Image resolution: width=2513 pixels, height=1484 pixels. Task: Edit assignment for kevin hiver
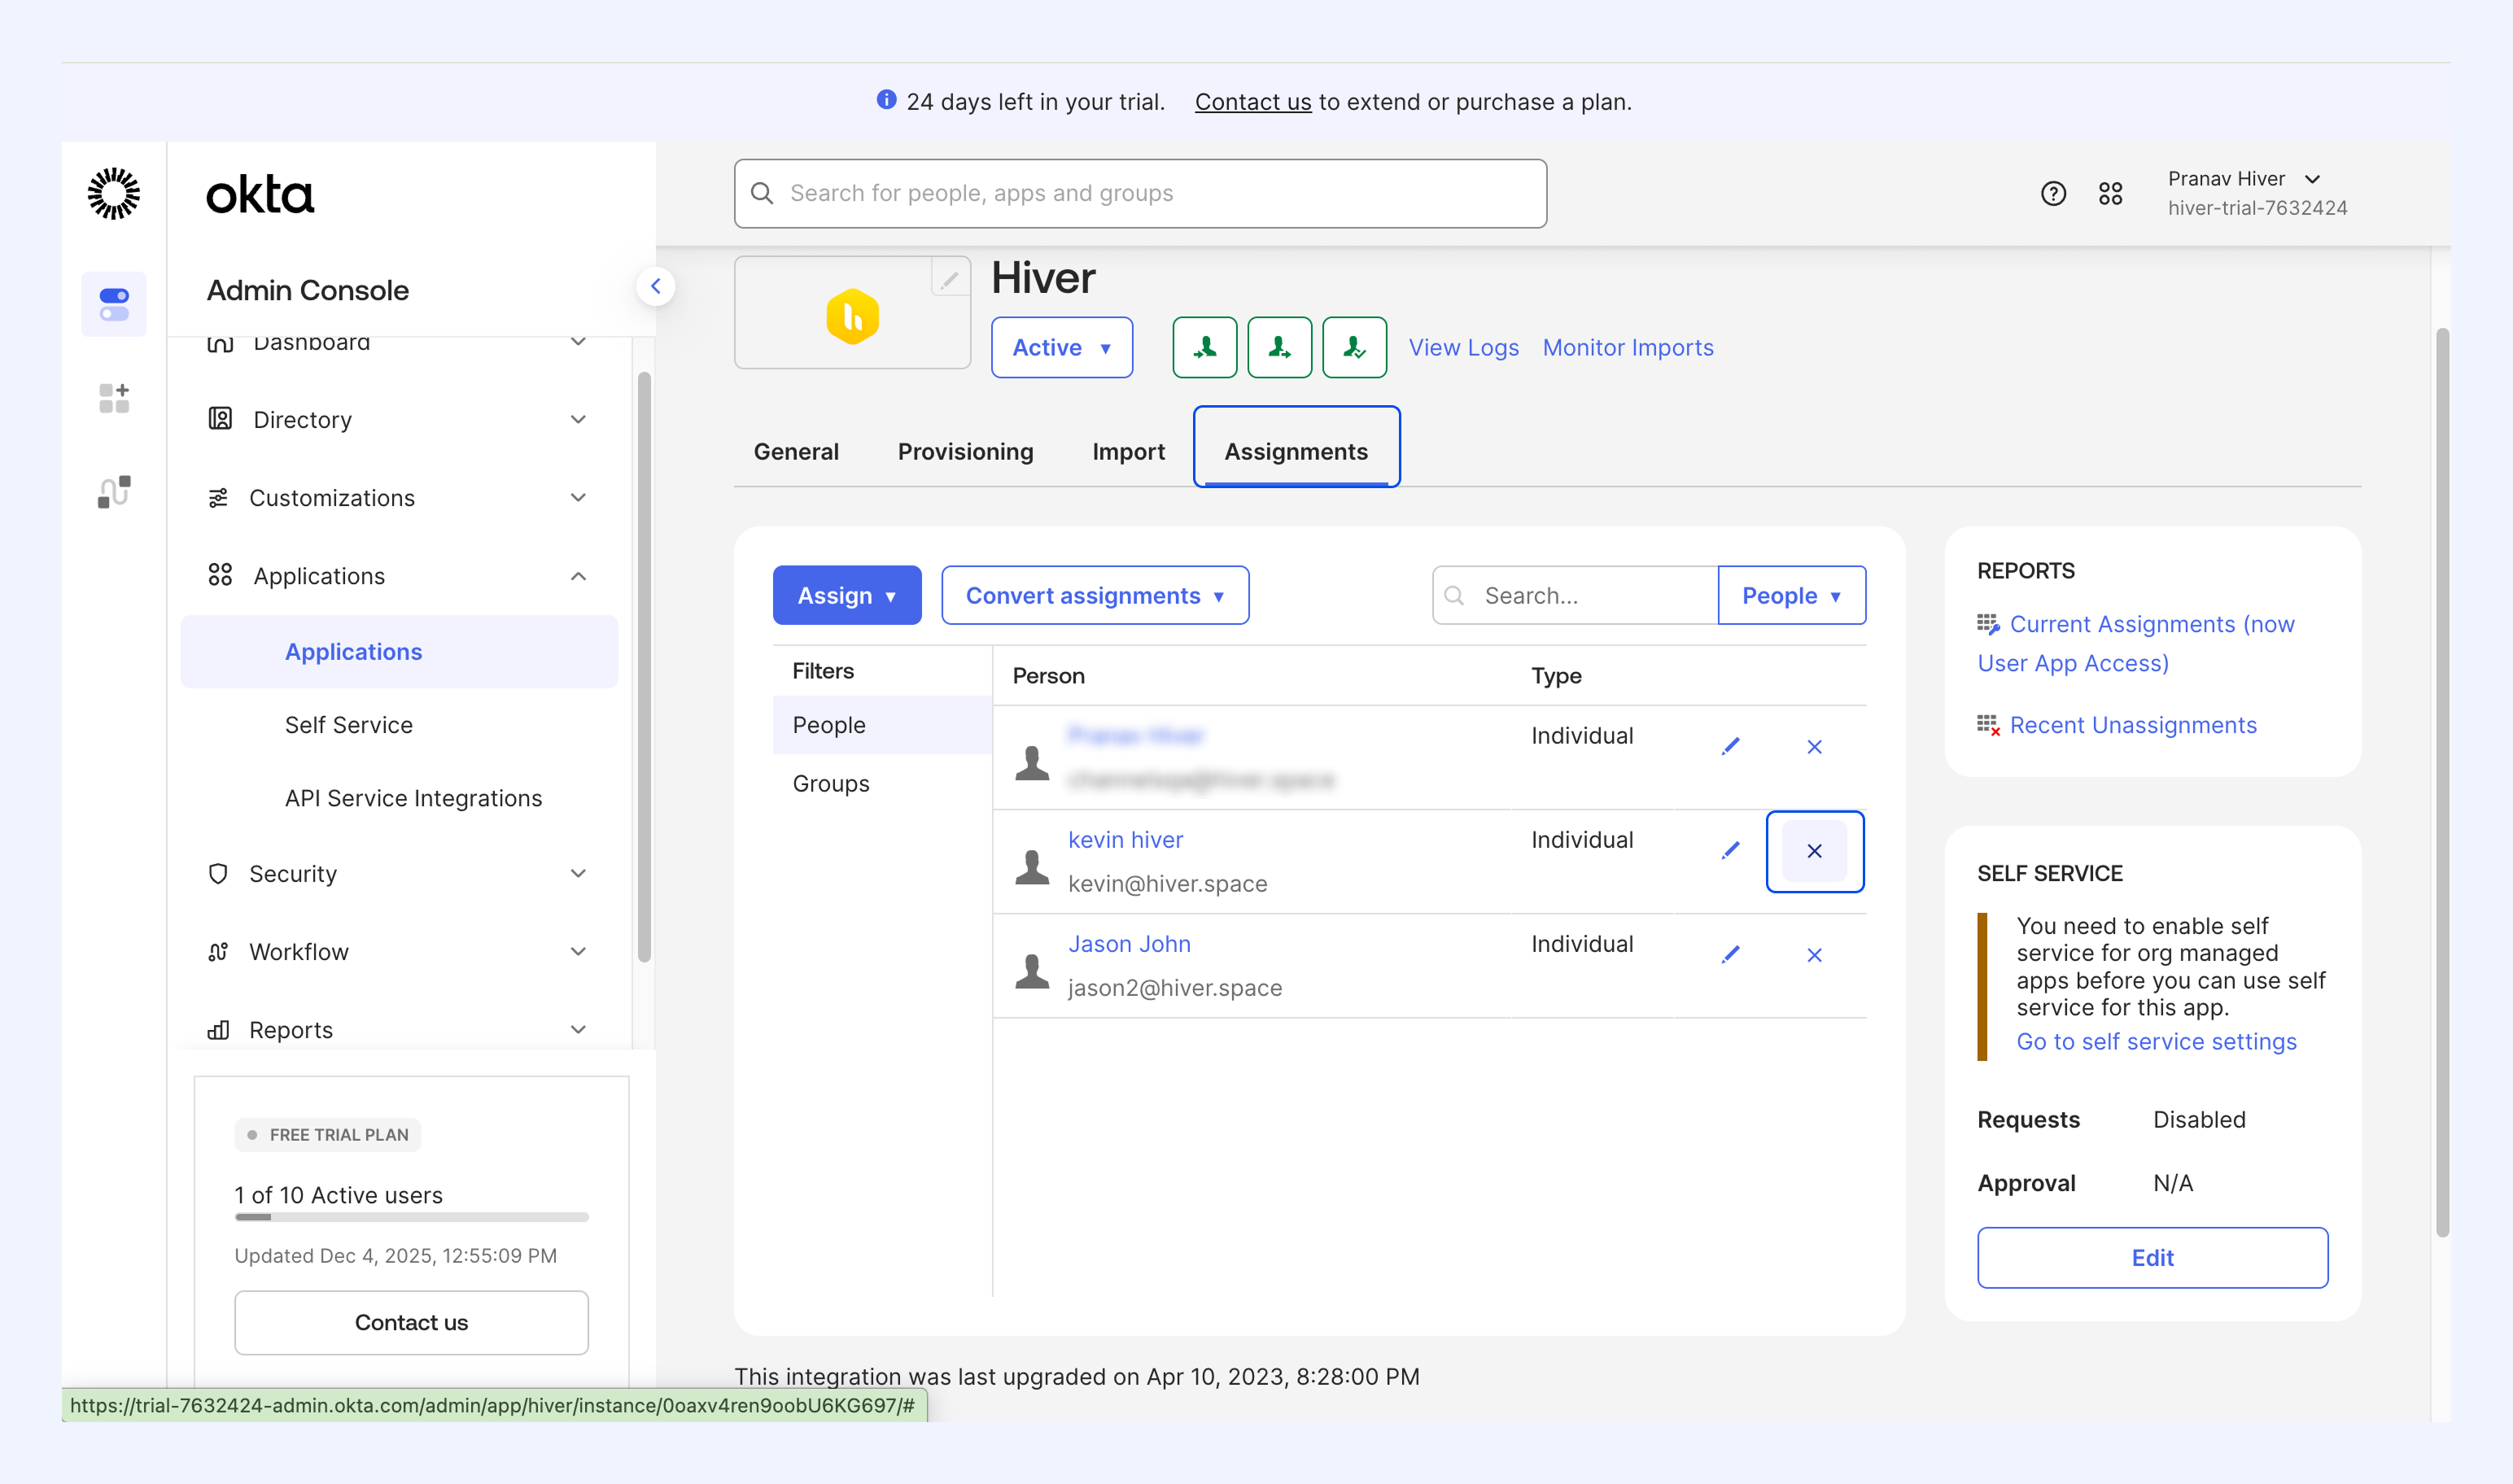(1731, 850)
